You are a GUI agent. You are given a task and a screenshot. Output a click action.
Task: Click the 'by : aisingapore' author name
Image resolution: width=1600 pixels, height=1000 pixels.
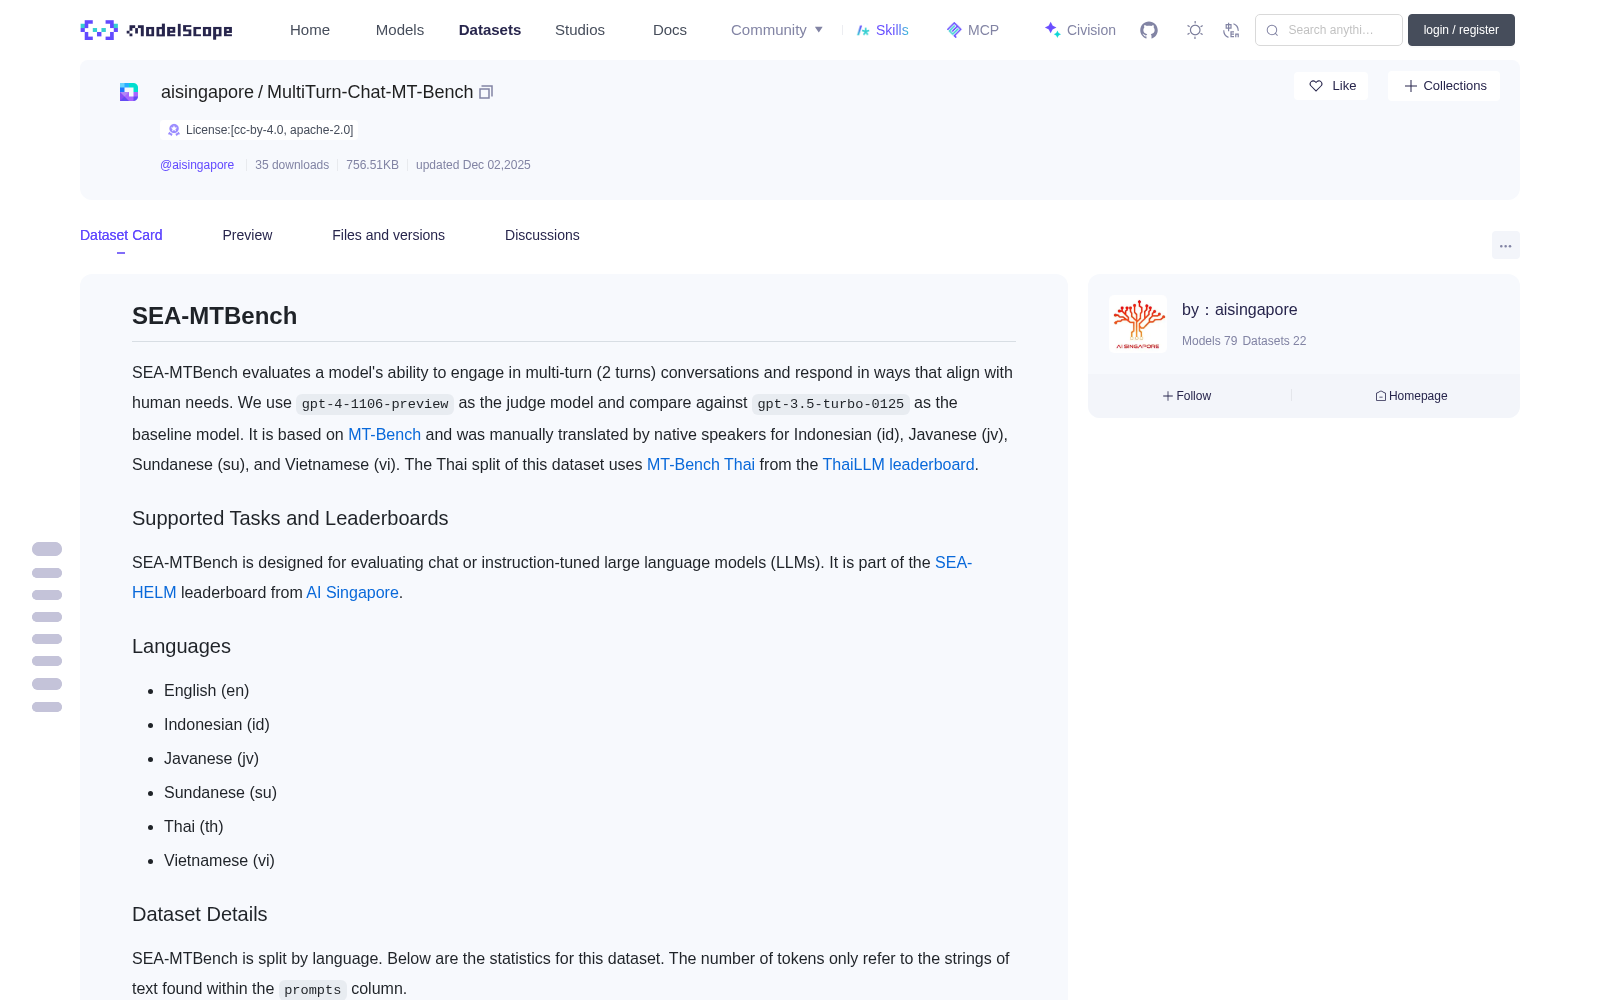1240,310
